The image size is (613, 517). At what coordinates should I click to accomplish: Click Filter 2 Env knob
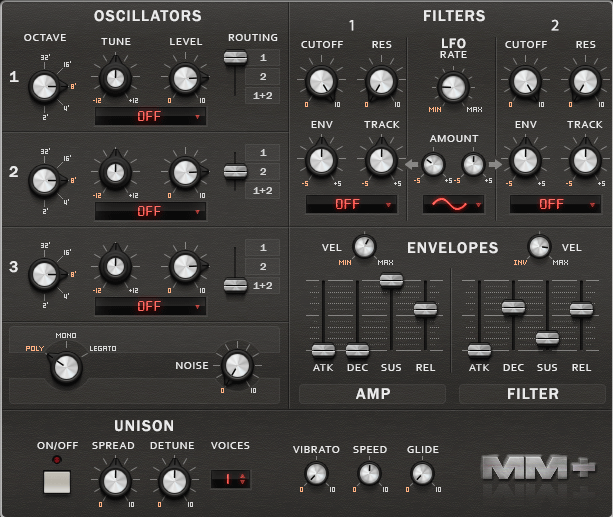525,160
